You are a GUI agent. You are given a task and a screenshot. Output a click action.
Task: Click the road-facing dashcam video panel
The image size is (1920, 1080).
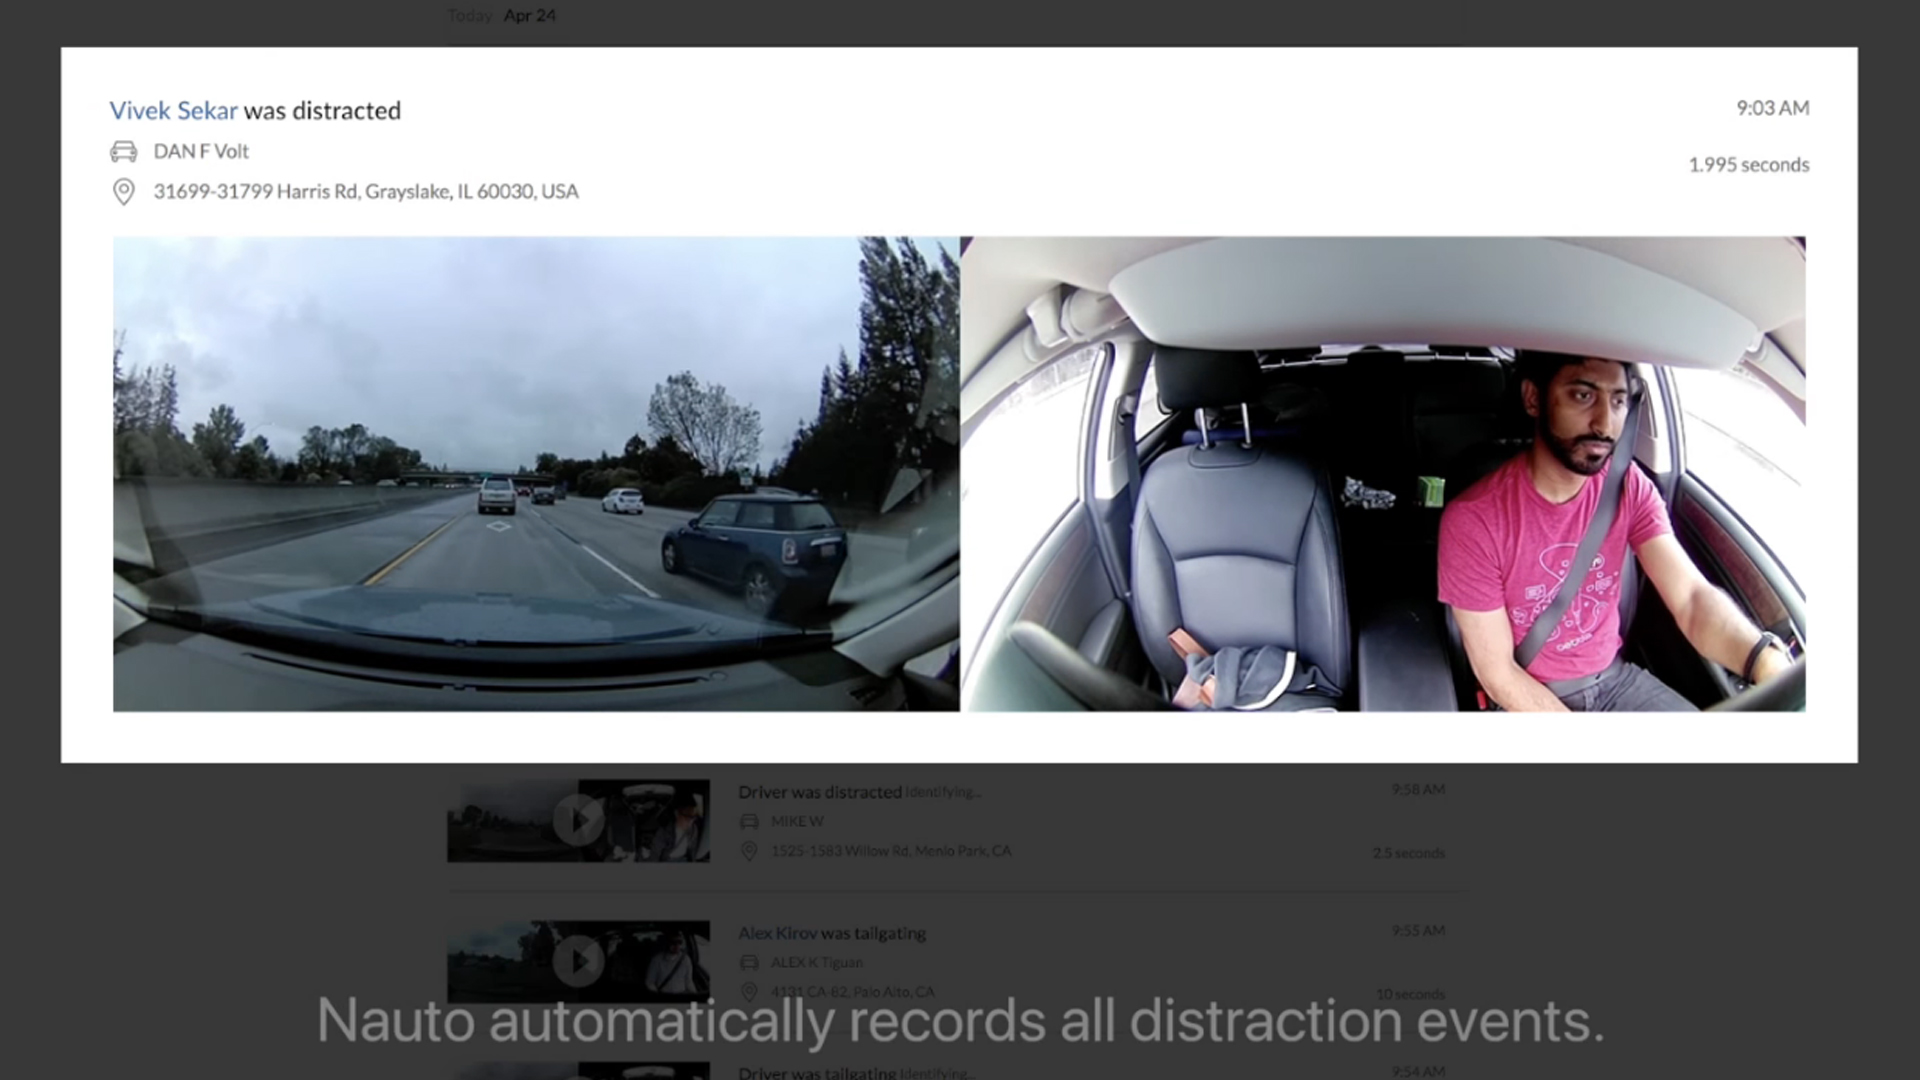click(535, 473)
